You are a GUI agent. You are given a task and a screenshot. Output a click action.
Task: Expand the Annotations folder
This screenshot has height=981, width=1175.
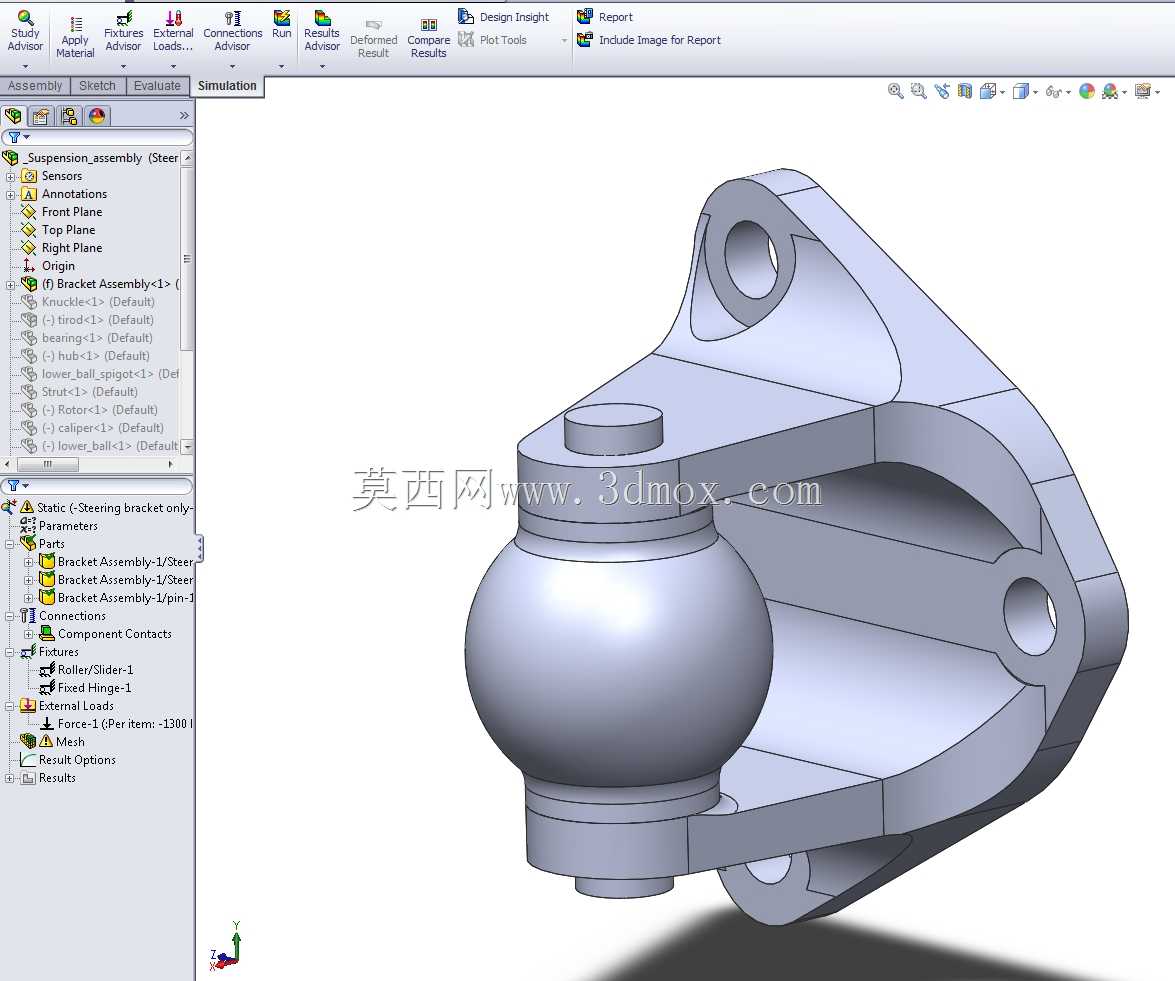10,195
